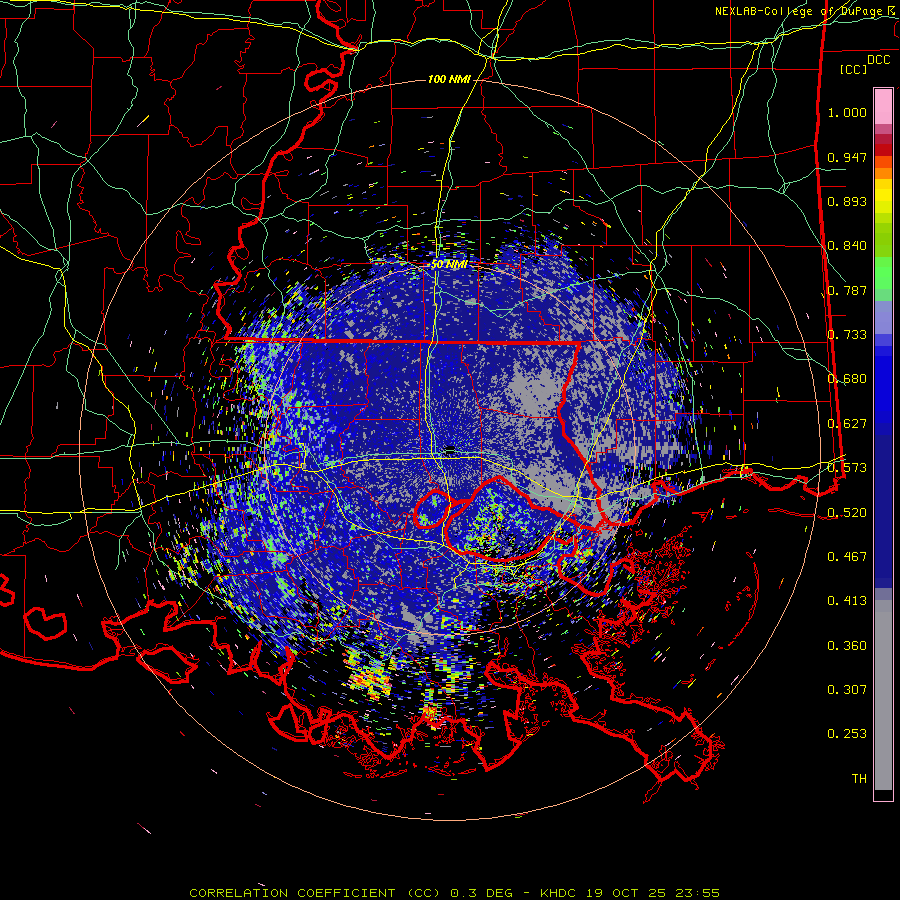Image resolution: width=900 pixels, height=900 pixels.
Task: Pick the red segment of the color bar
Action: coord(883,149)
